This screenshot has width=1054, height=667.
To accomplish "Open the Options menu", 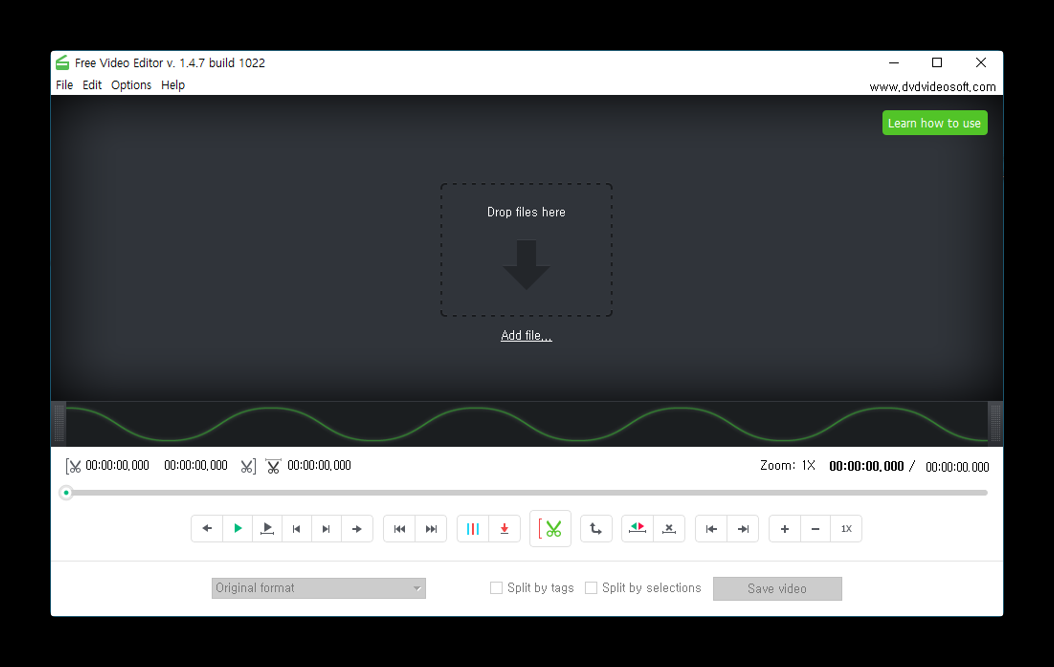I will (x=131, y=85).
